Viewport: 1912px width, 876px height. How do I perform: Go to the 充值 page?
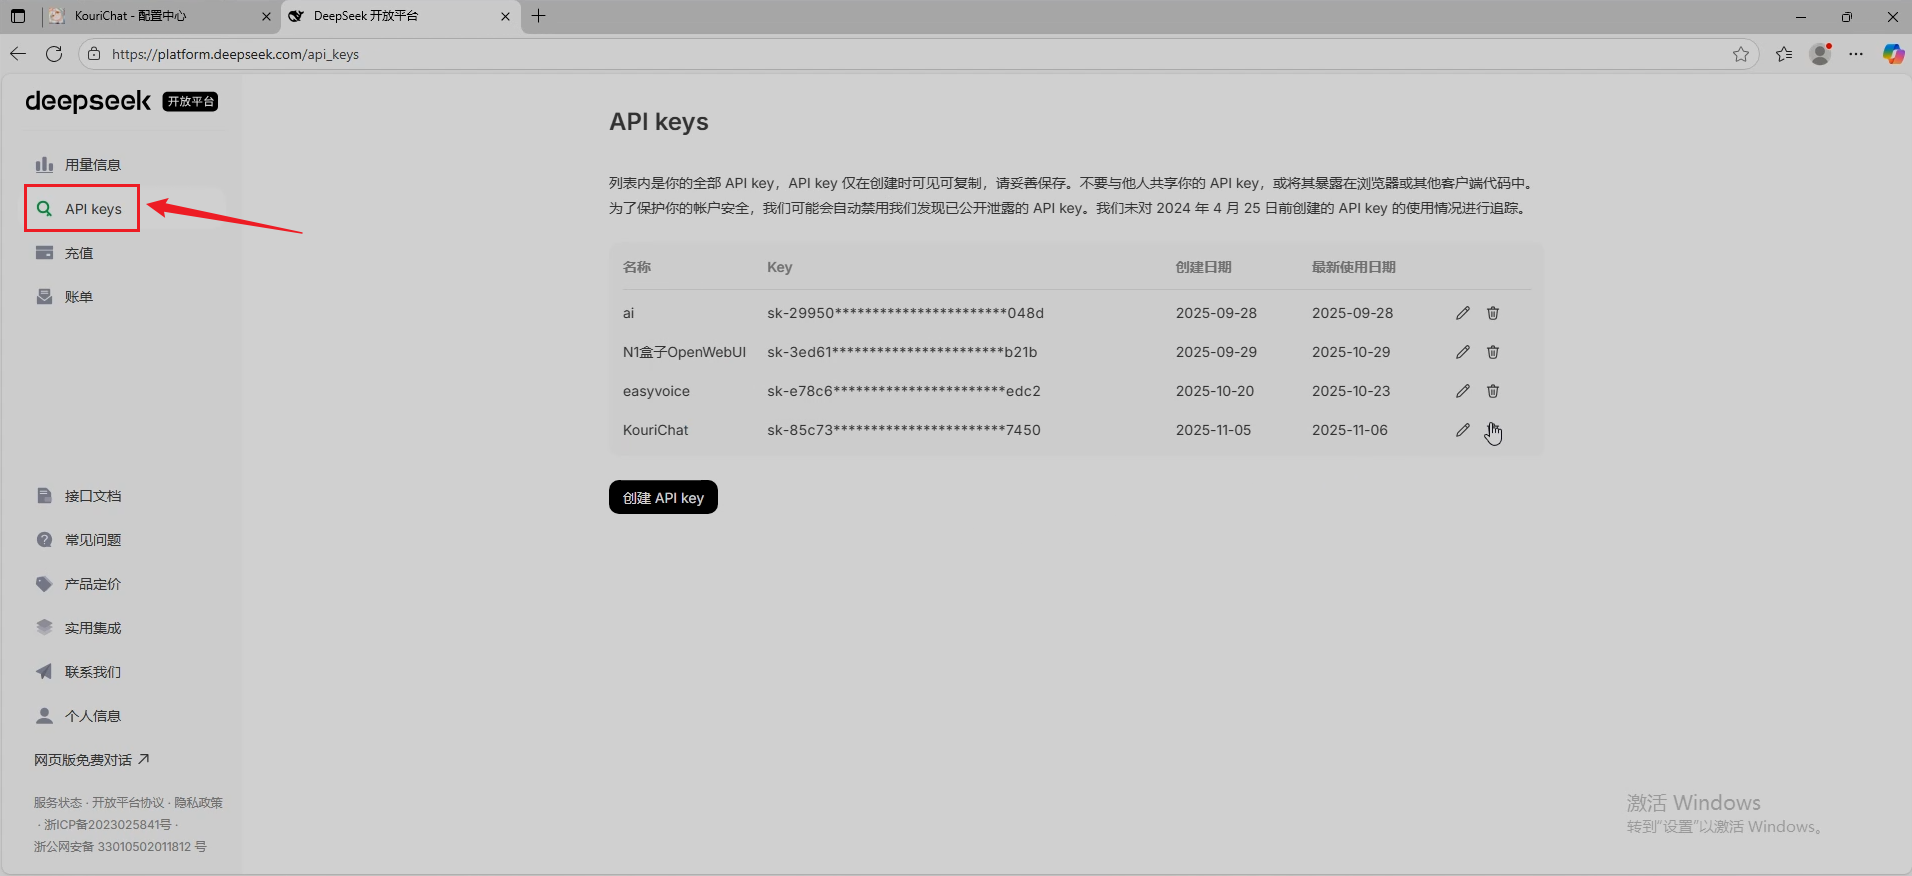point(78,253)
